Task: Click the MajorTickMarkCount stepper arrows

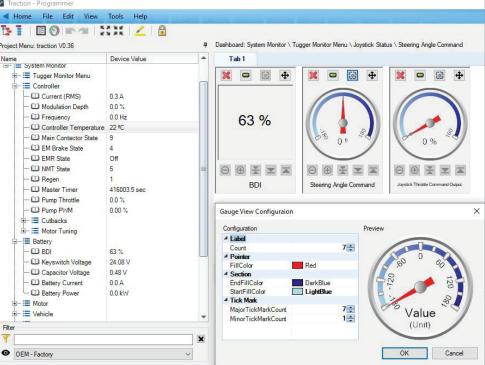Action: click(x=351, y=309)
